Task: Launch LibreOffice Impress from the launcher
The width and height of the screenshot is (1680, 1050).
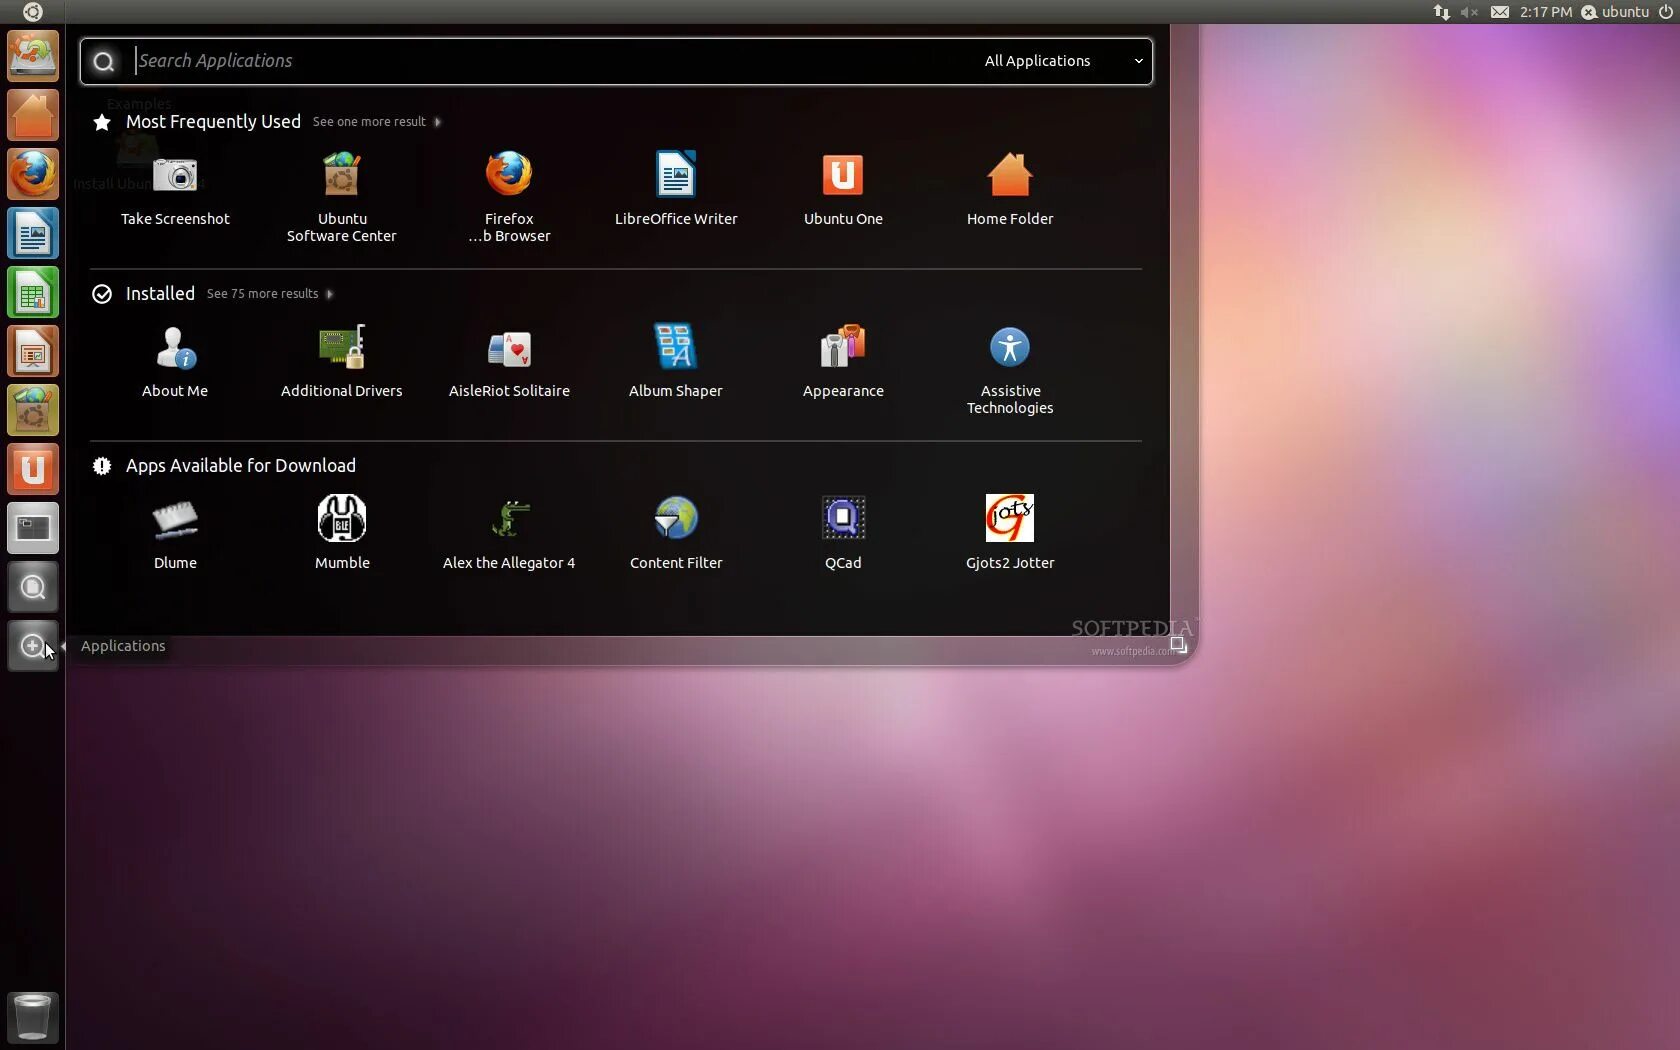Action: coord(33,351)
